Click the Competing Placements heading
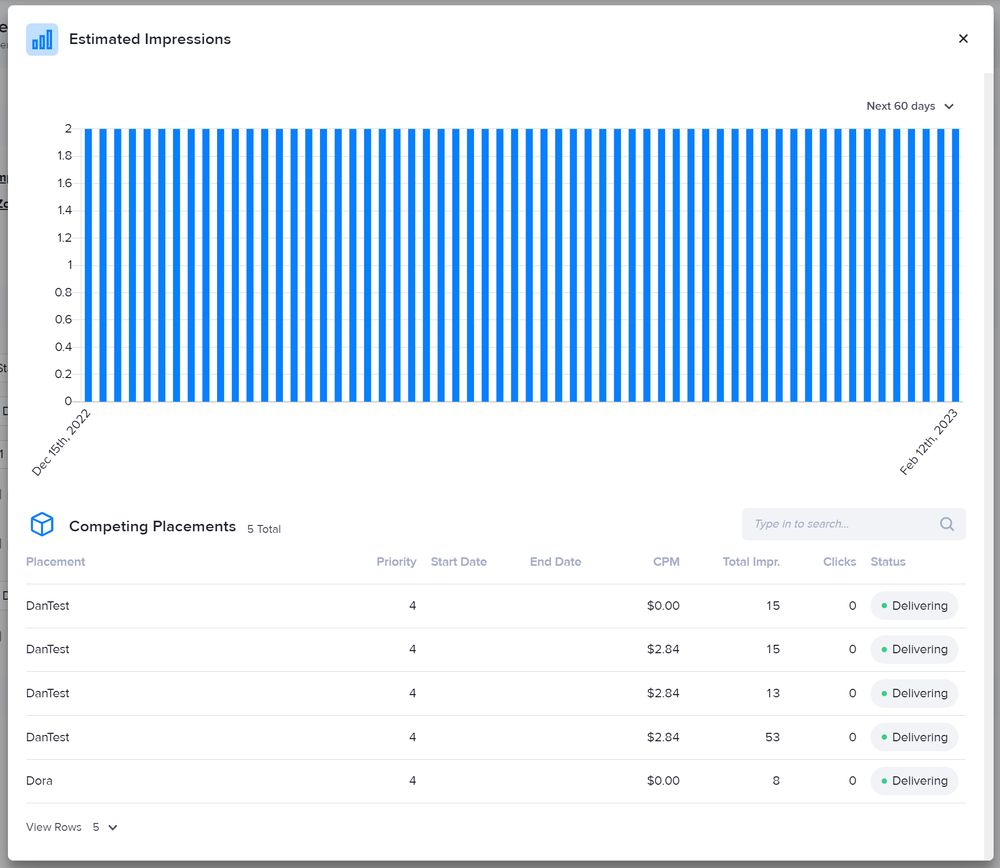The width and height of the screenshot is (1000, 868). [152, 526]
